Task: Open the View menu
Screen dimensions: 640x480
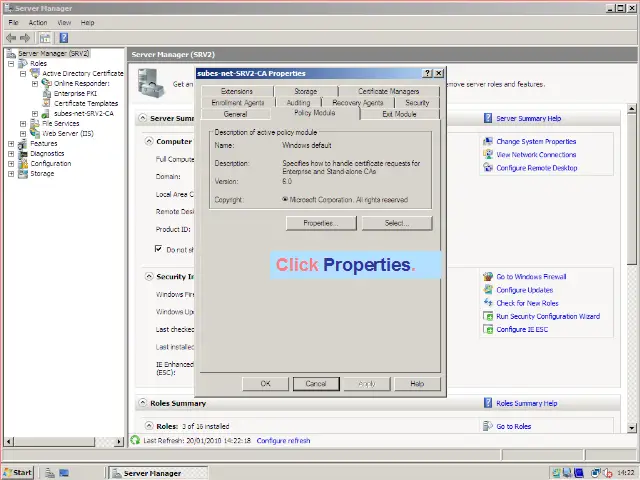Action: pyautogui.click(x=64, y=22)
